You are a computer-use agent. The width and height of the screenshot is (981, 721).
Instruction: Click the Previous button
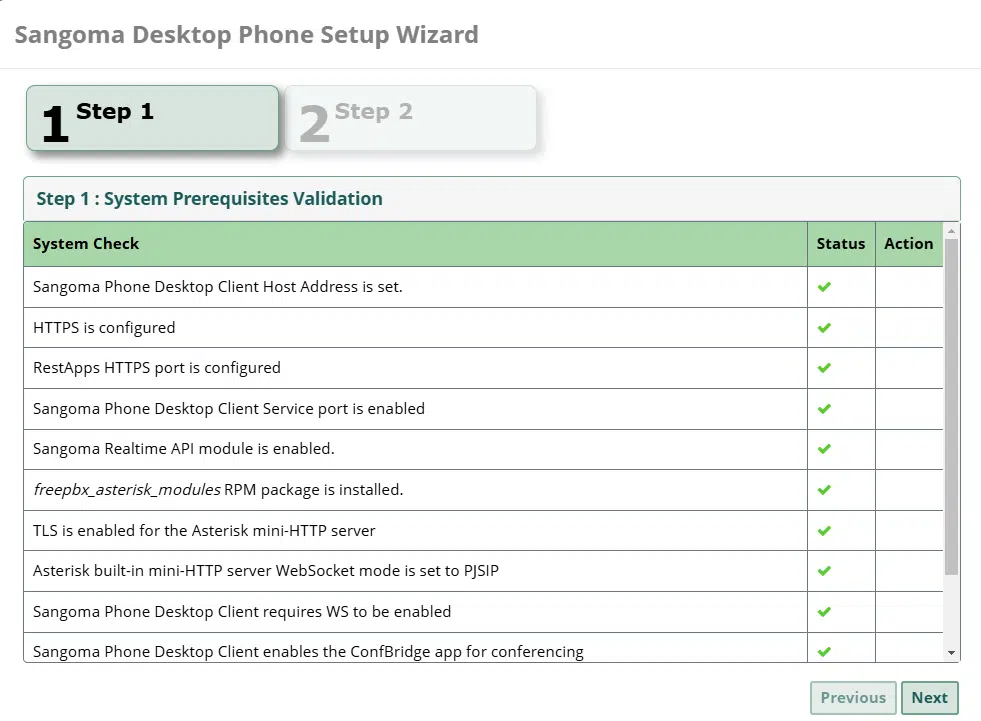tap(853, 698)
